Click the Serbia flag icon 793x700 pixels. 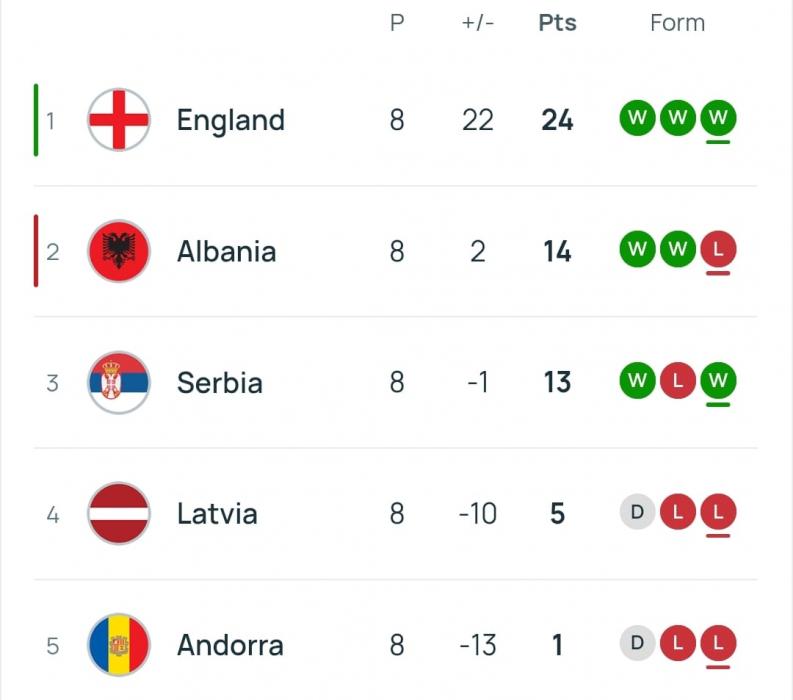[119, 382]
